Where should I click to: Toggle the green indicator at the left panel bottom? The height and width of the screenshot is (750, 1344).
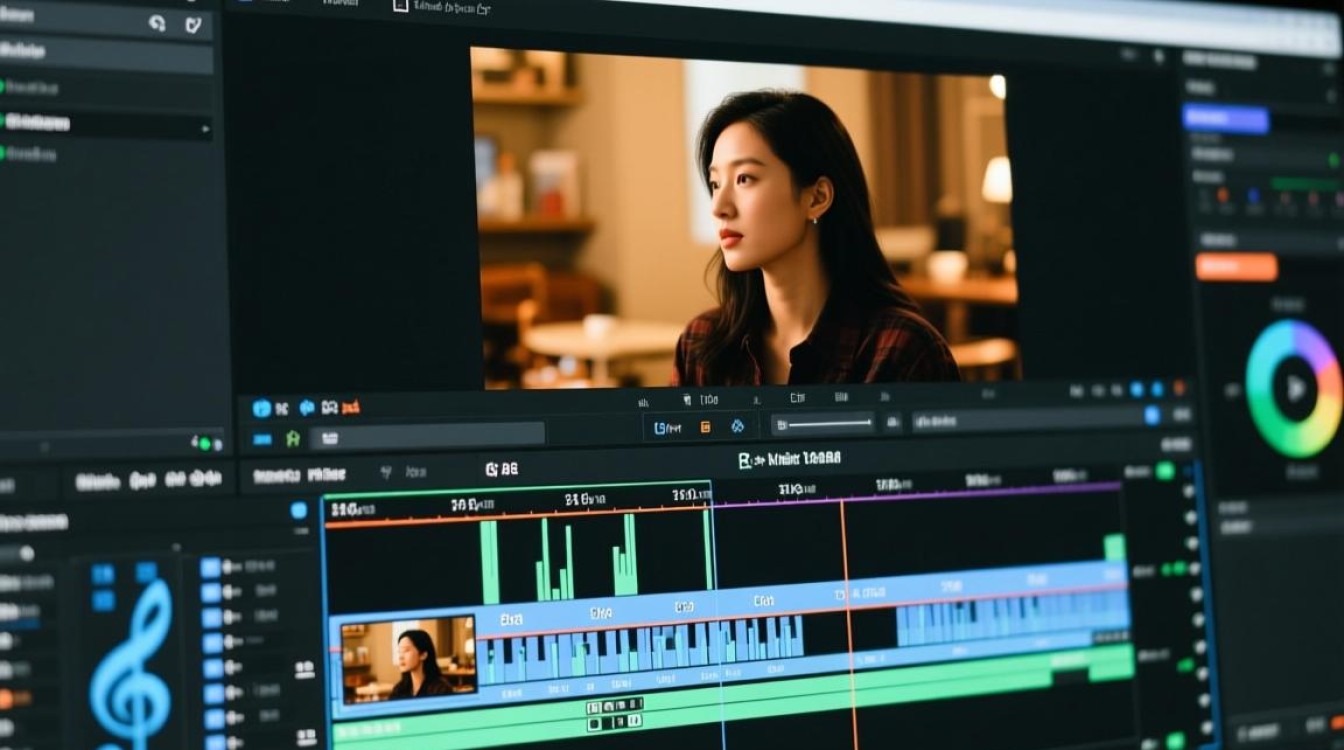pos(205,443)
